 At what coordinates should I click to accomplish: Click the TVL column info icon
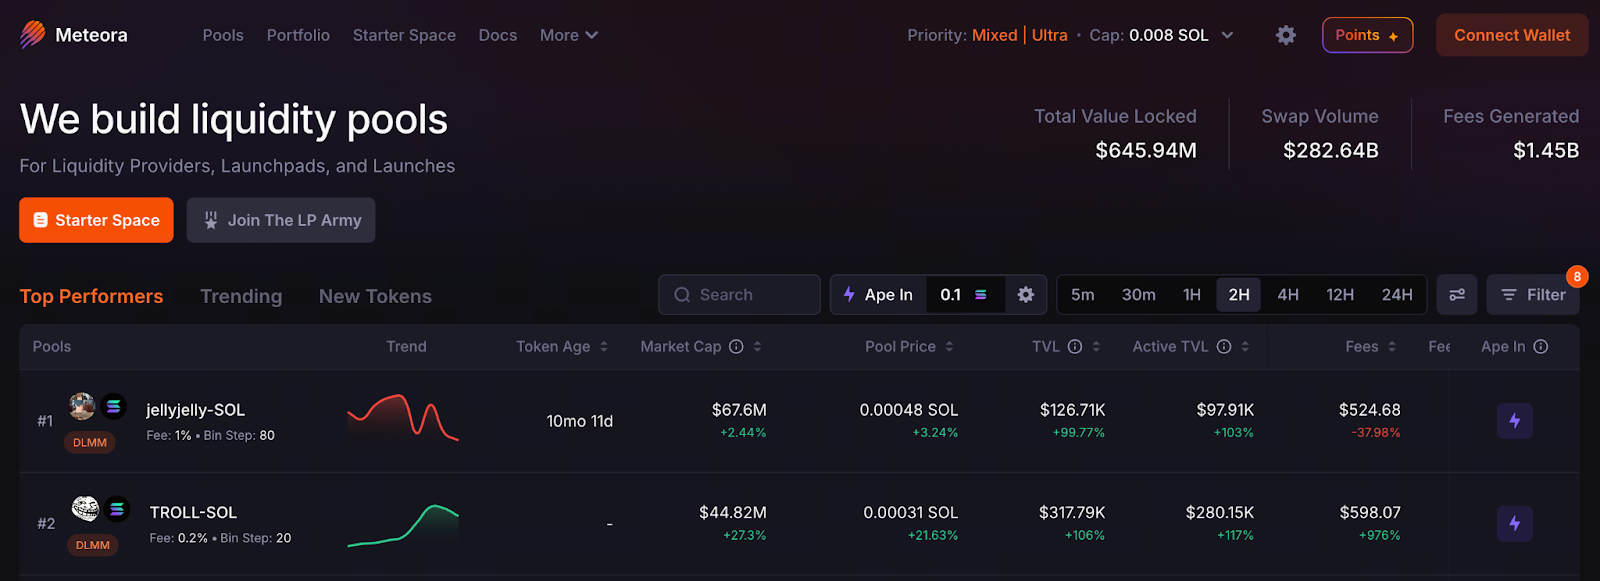click(x=1075, y=347)
